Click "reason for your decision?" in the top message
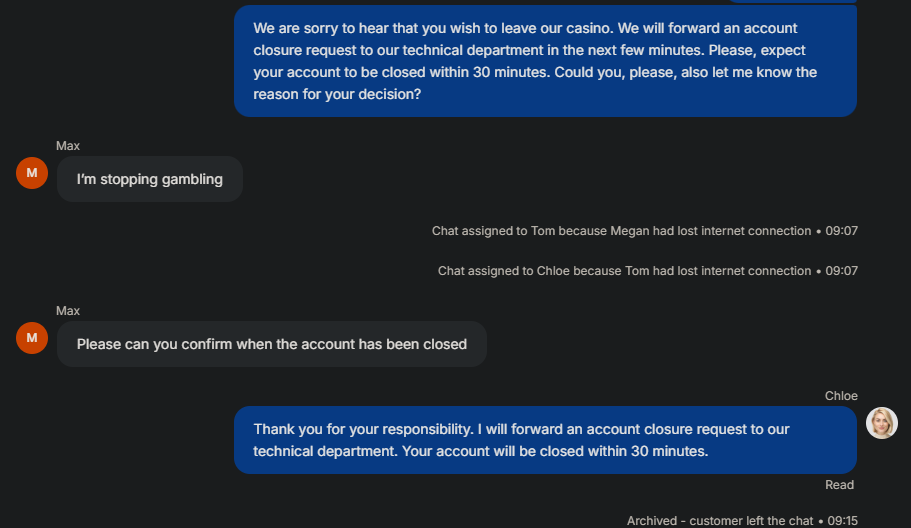Screen dimensions: 911x528 coord(337,94)
